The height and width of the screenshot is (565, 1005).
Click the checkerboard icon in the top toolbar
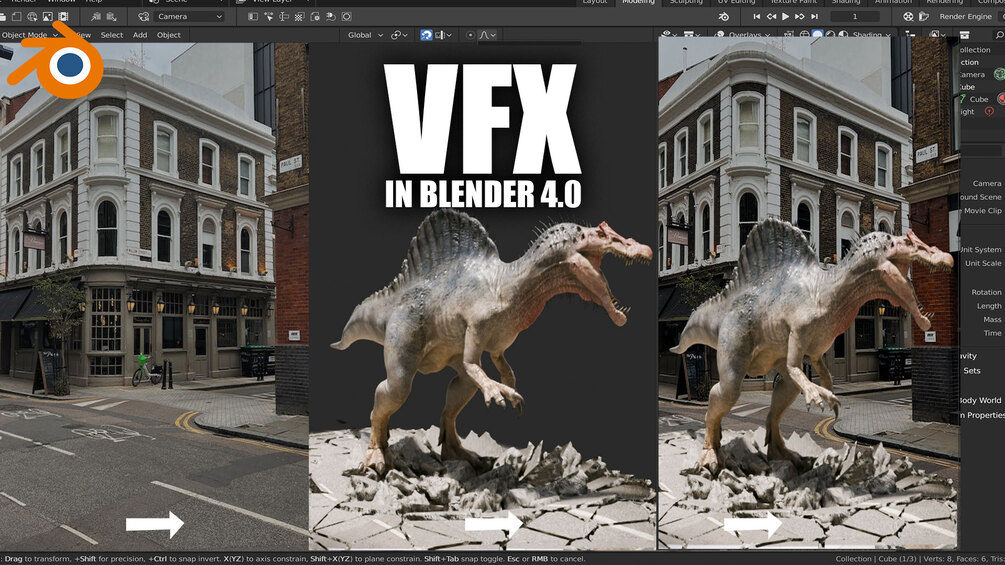299,17
